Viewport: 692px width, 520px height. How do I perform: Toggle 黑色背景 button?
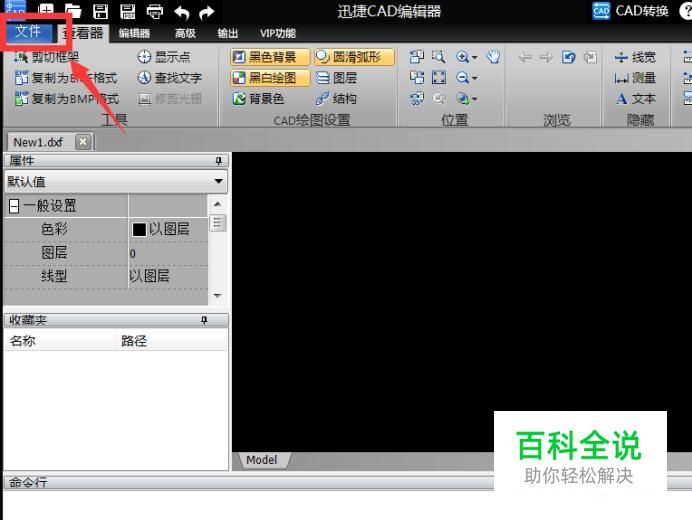(270, 57)
